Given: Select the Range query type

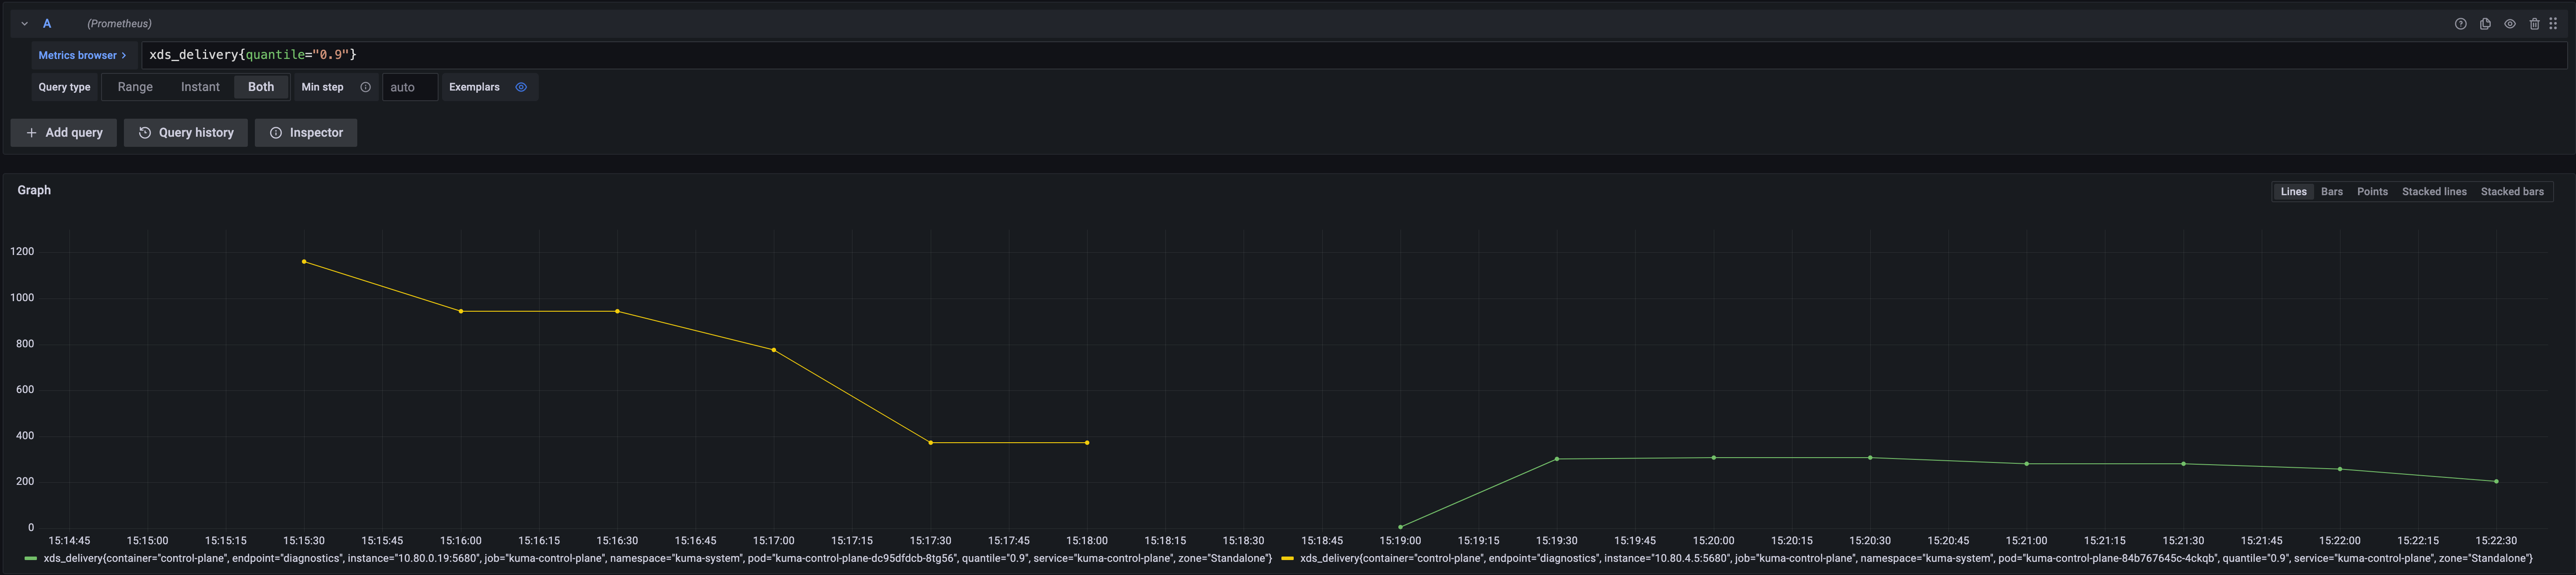Looking at the screenshot, I should click(x=135, y=87).
